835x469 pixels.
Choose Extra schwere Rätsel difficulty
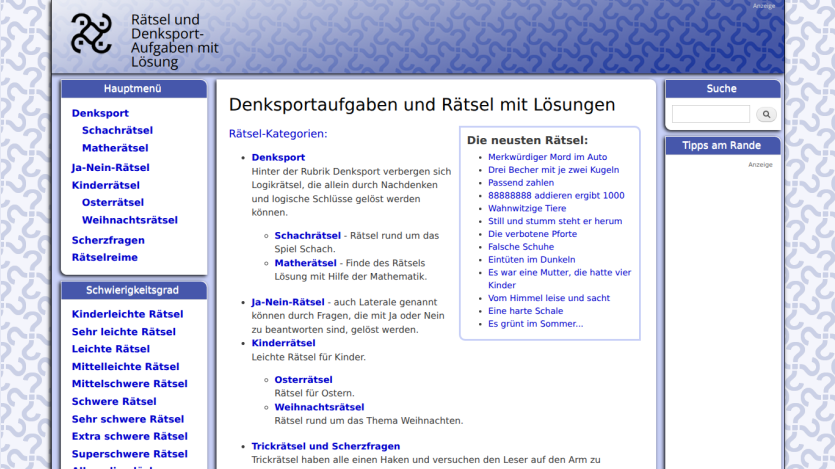click(129, 436)
